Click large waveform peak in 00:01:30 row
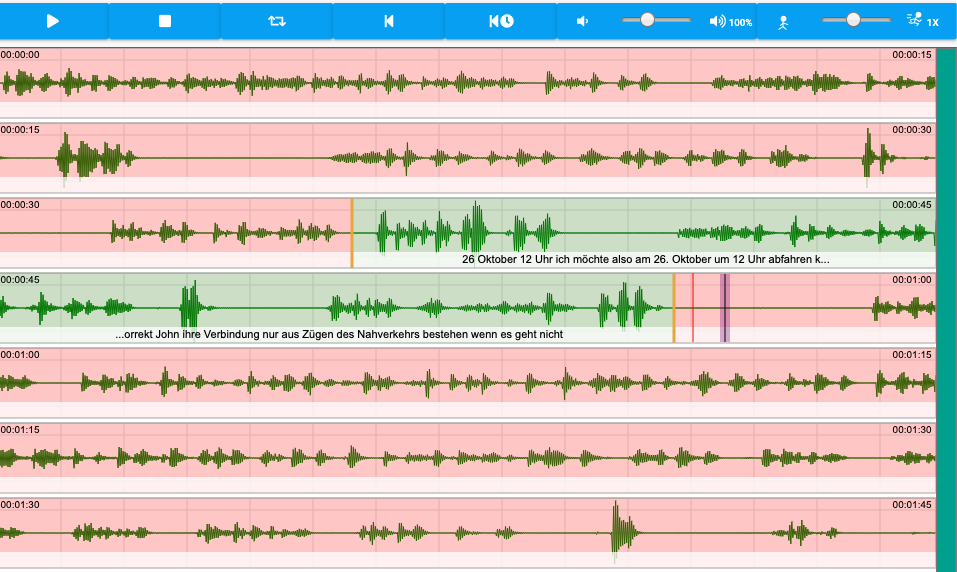Viewport: 957px width, 572px height. [616, 527]
